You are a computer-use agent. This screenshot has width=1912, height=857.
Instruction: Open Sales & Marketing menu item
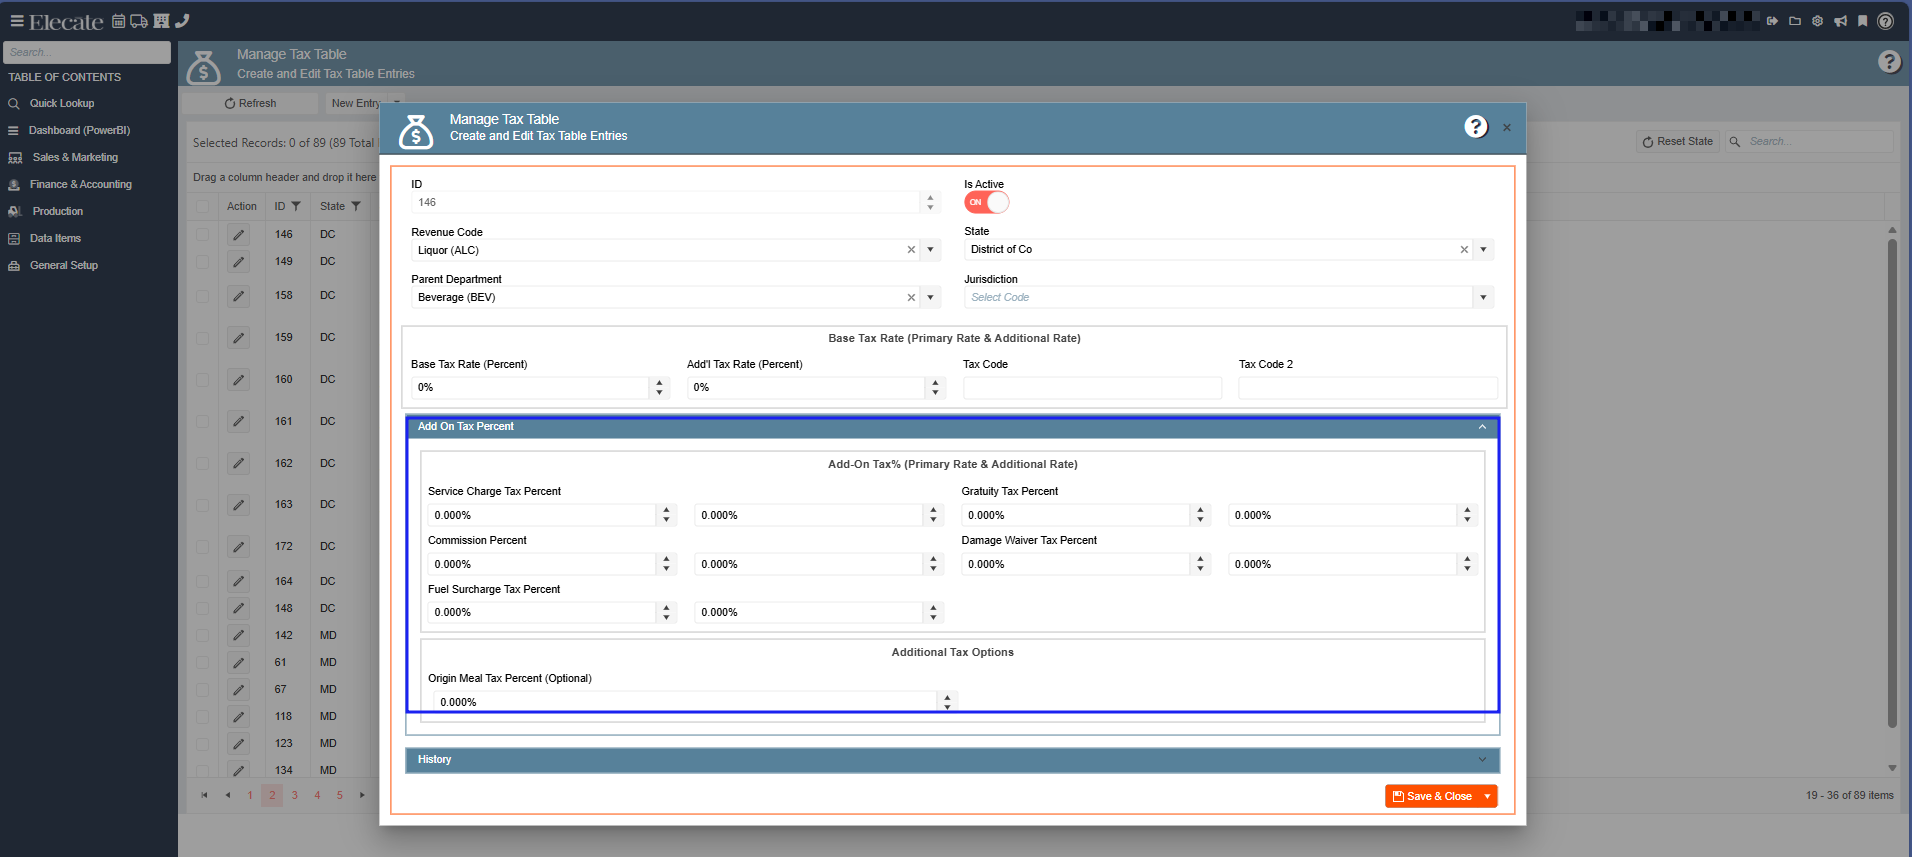pos(75,157)
